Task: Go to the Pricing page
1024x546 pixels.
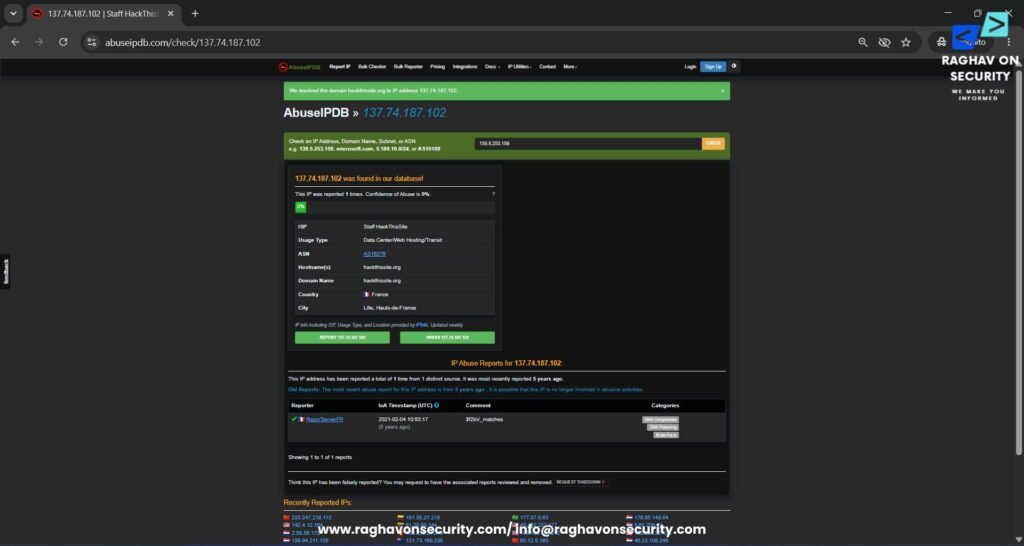Action: pyautogui.click(x=438, y=67)
